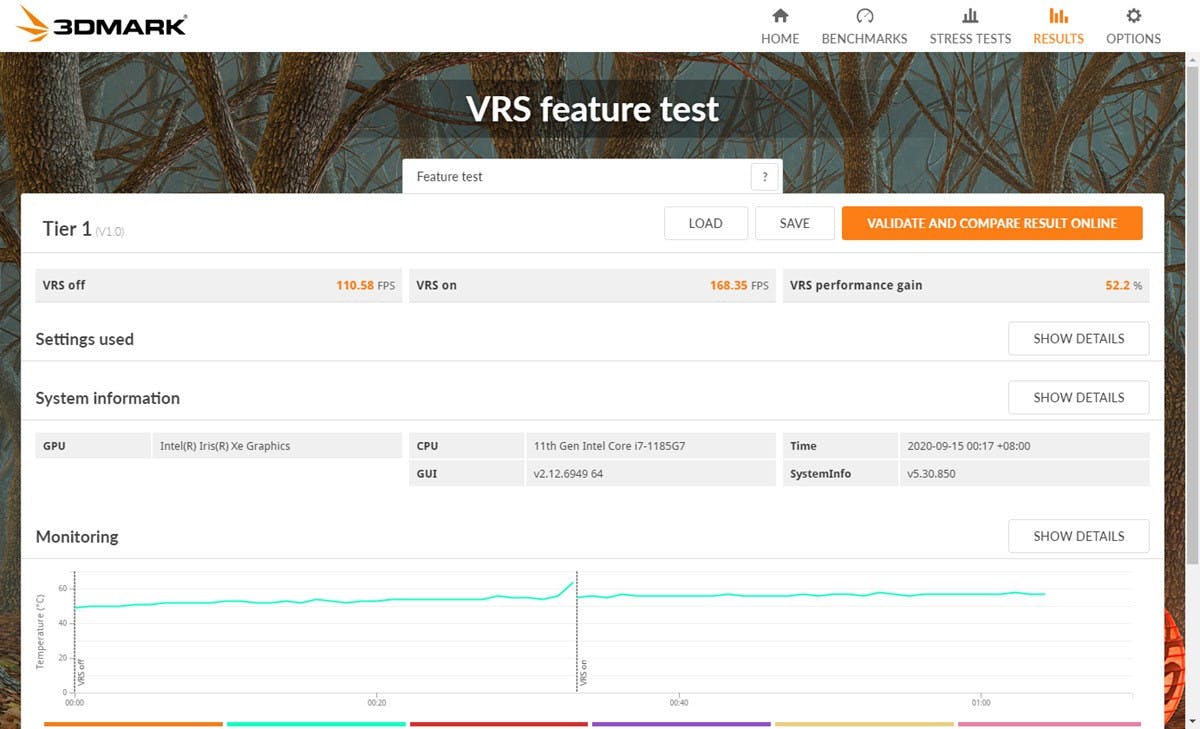Click the LOAD button
Viewport: 1200px width, 729px height.
(x=705, y=223)
